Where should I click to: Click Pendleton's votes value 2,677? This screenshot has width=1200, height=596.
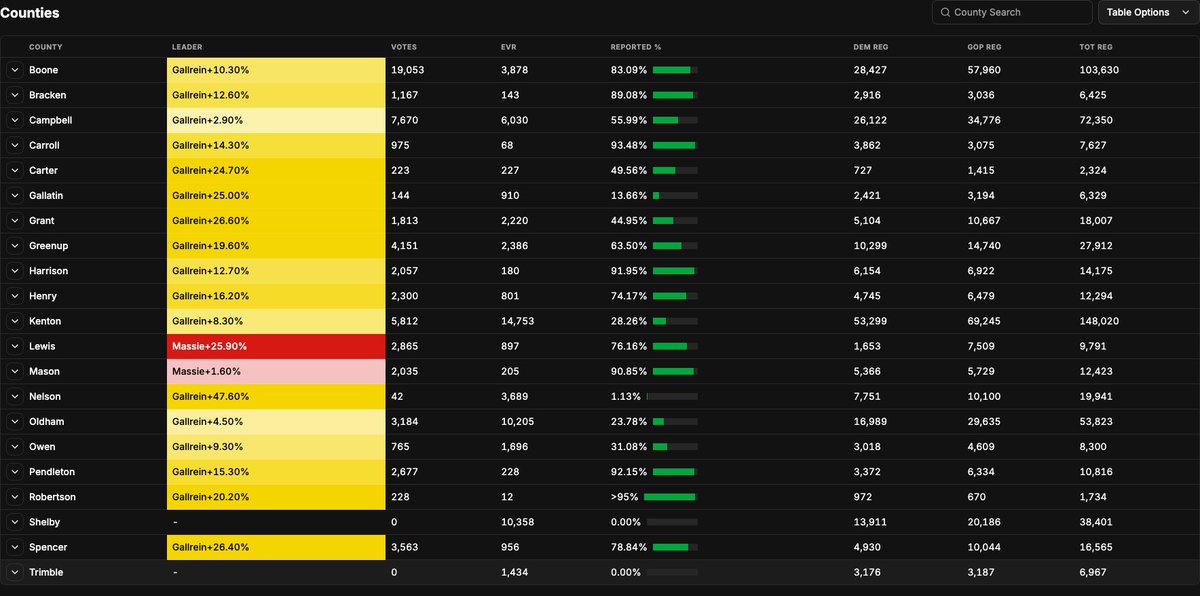[x=405, y=472]
